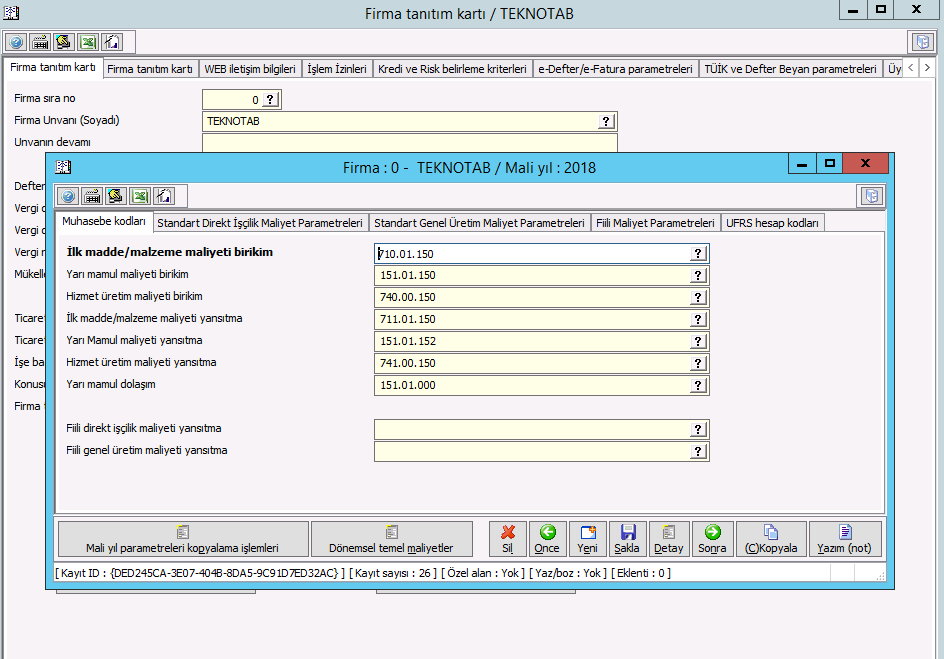The image size is (944, 659).
Task: Go to previous record with Önce
Action: tap(547, 539)
